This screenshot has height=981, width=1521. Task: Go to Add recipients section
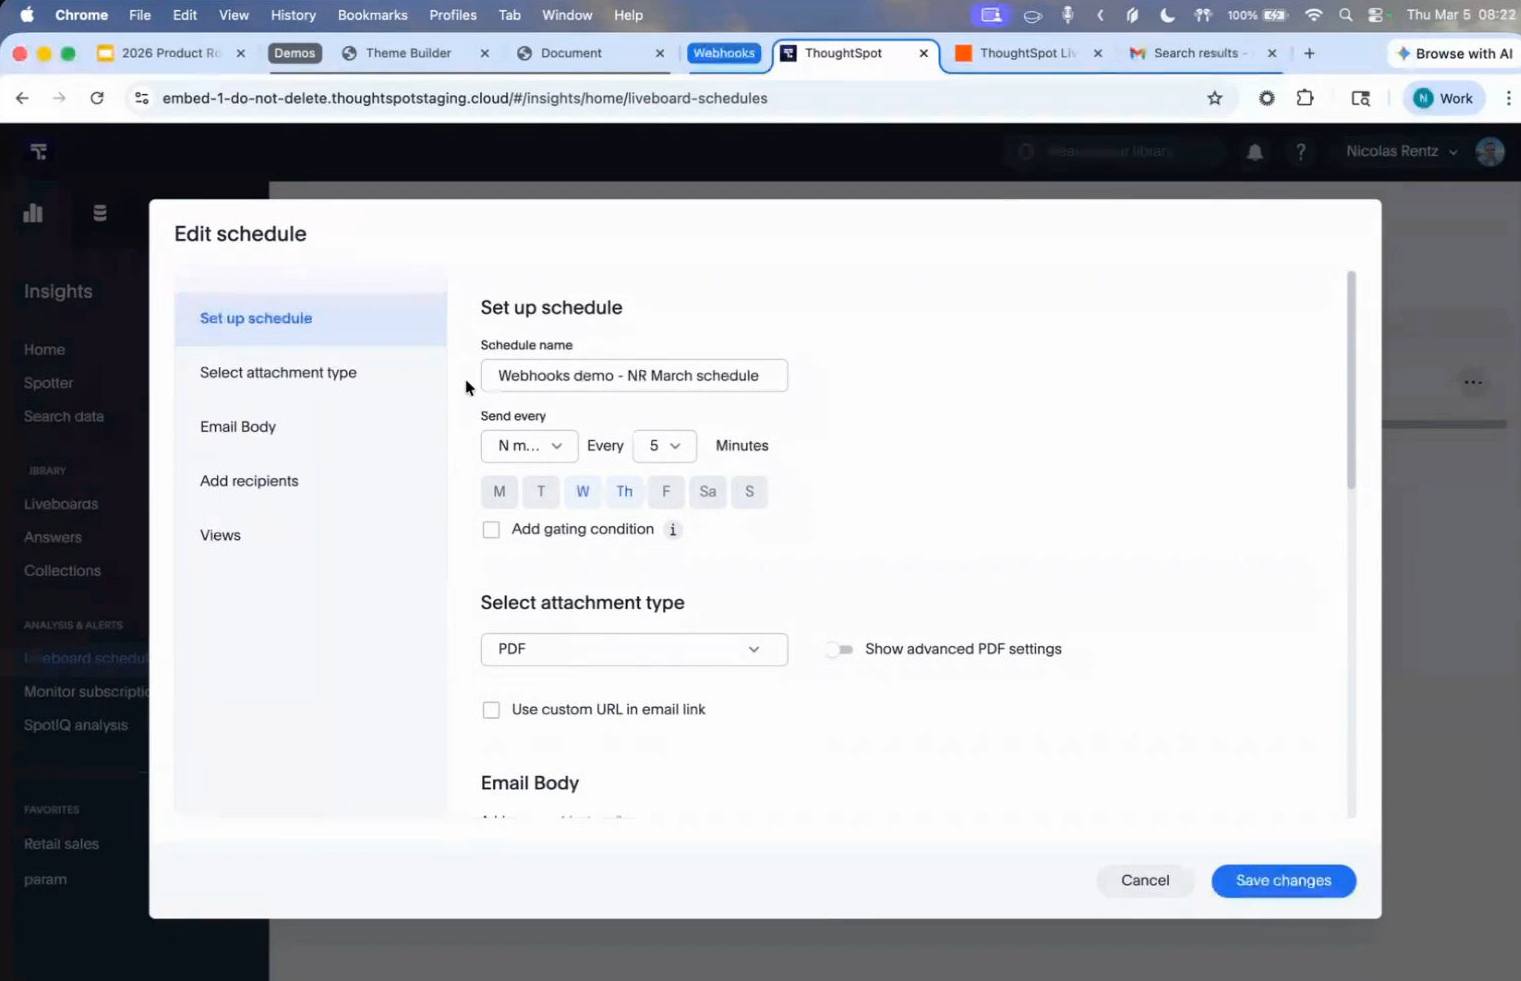click(x=249, y=481)
